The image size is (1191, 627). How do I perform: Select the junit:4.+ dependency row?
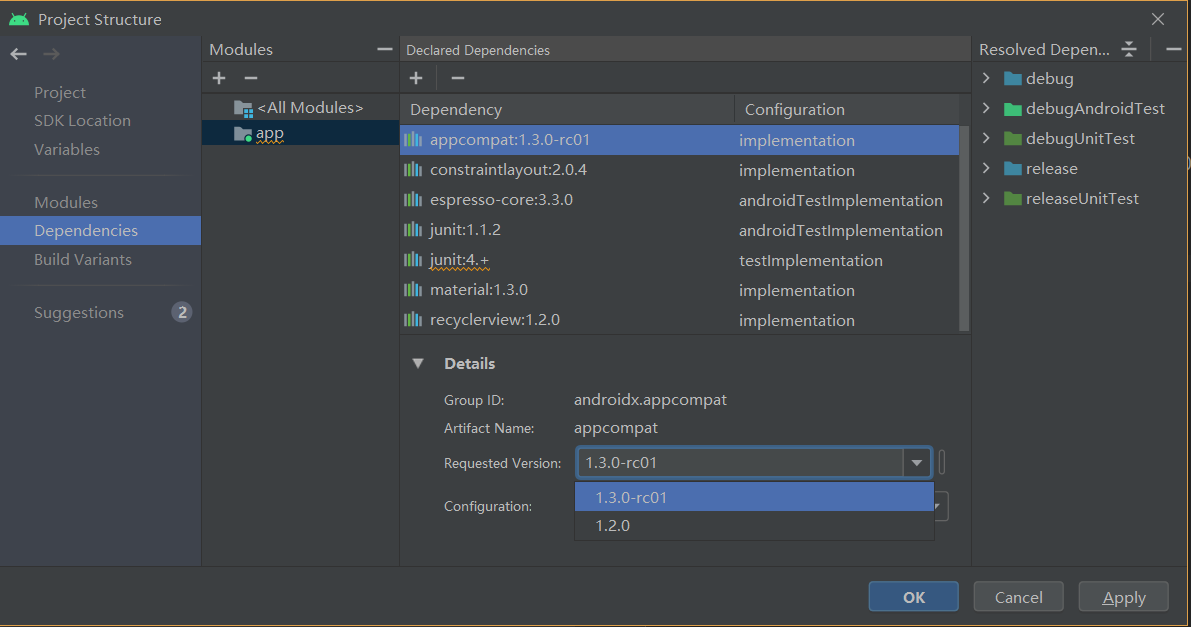click(x=680, y=260)
